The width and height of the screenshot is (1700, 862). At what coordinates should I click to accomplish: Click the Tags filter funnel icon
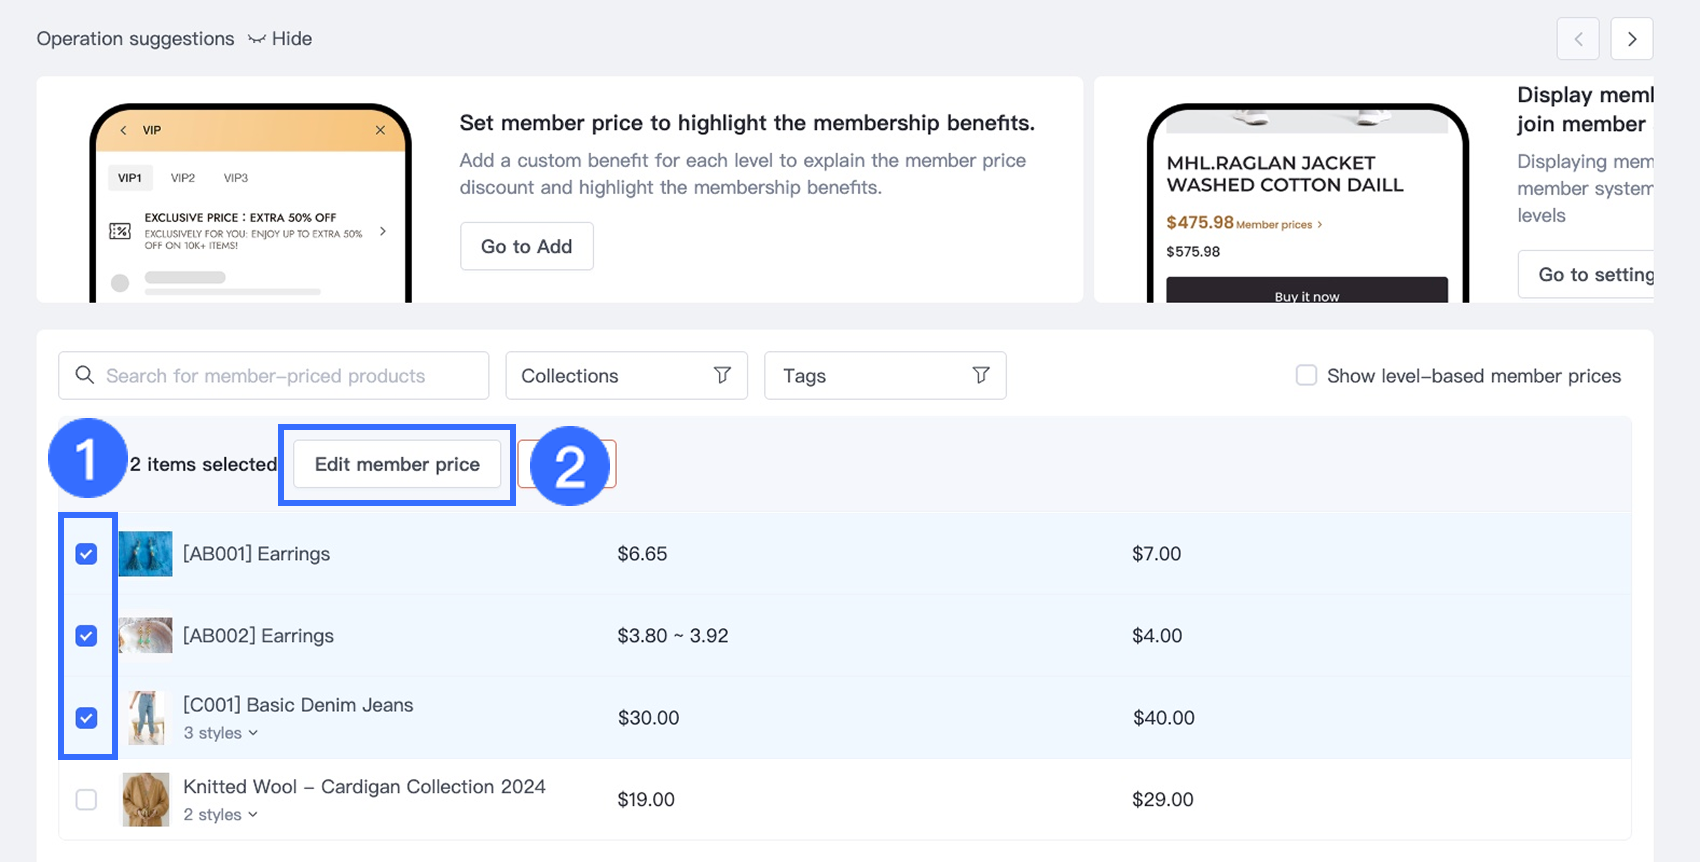tap(981, 375)
